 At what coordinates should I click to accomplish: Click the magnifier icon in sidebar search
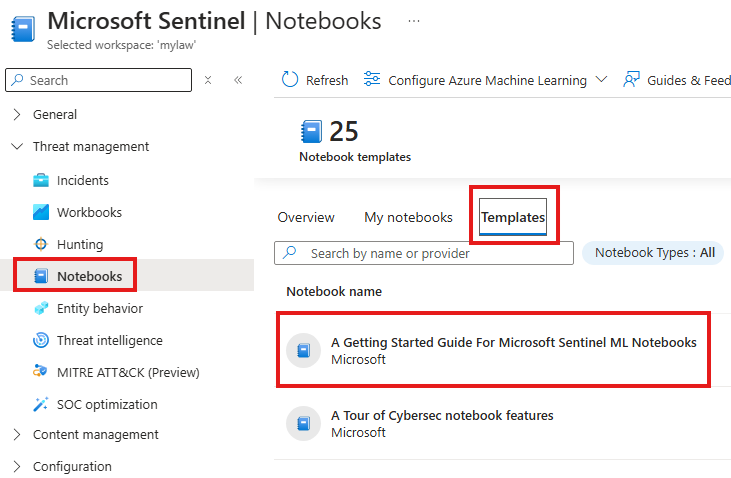pyautogui.click(x=17, y=80)
